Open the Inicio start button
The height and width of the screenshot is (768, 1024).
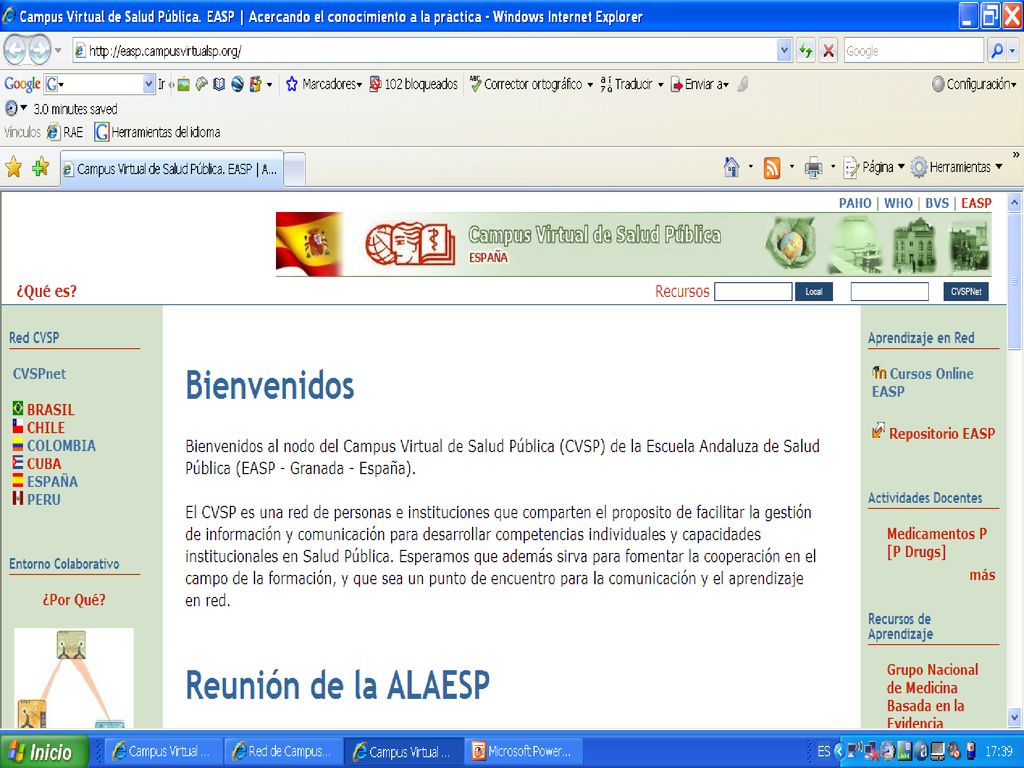44,752
